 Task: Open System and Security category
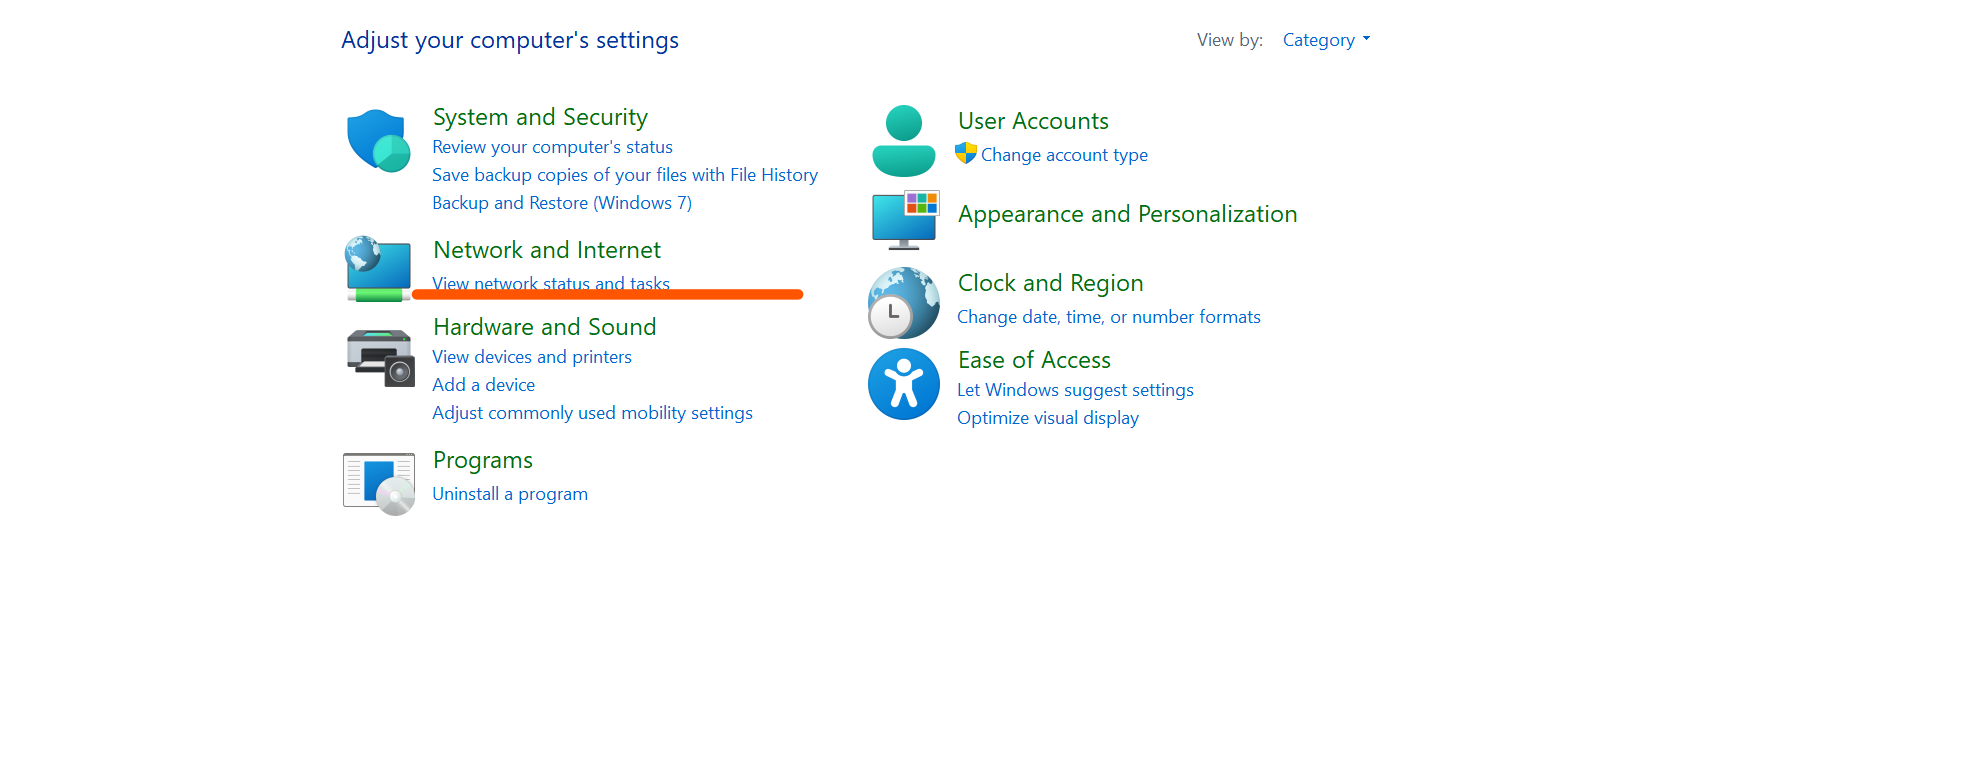click(540, 117)
